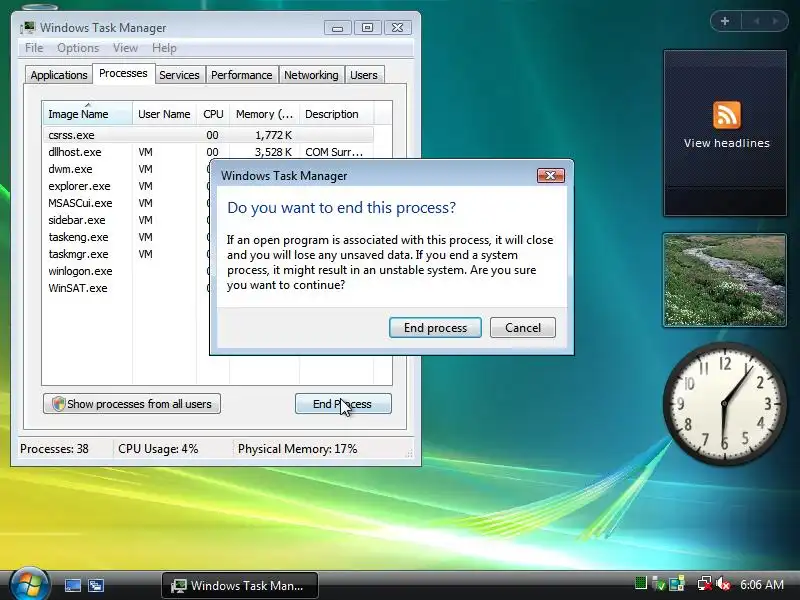Open the Help menu

164,48
